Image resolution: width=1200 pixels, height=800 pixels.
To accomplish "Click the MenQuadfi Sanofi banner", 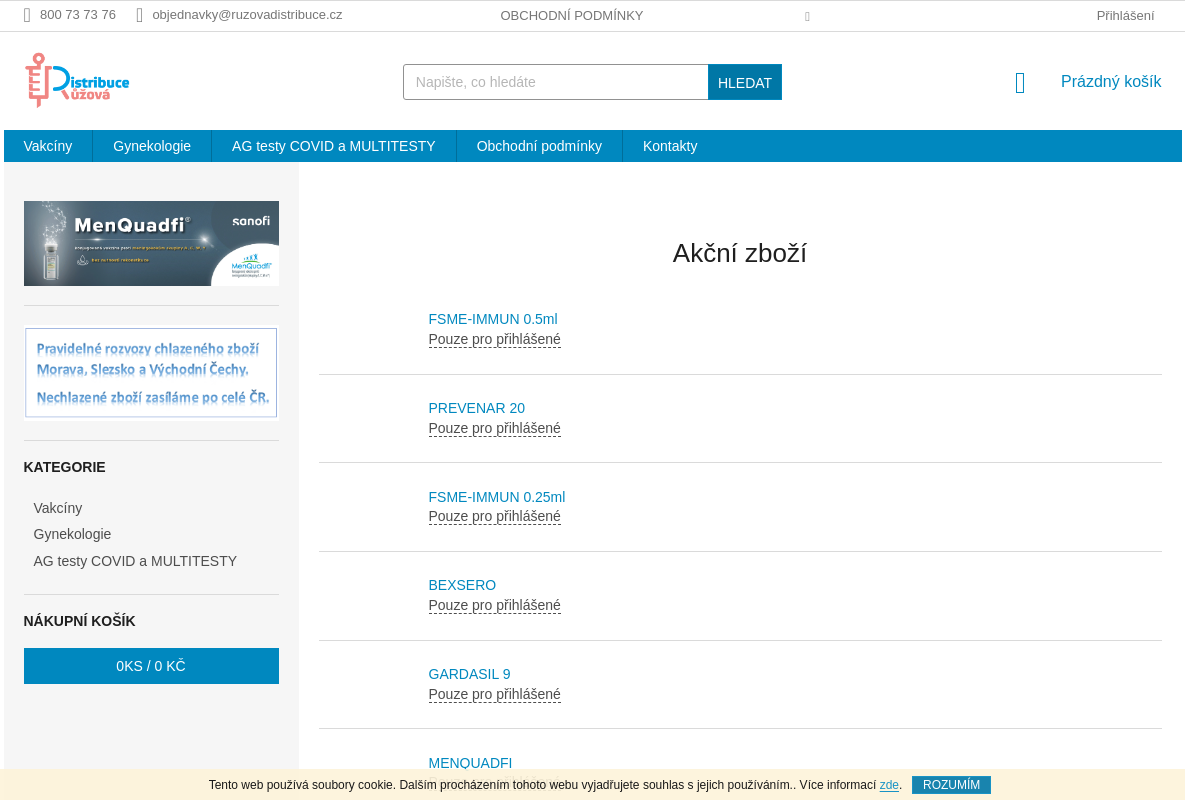I will point(151,243).
